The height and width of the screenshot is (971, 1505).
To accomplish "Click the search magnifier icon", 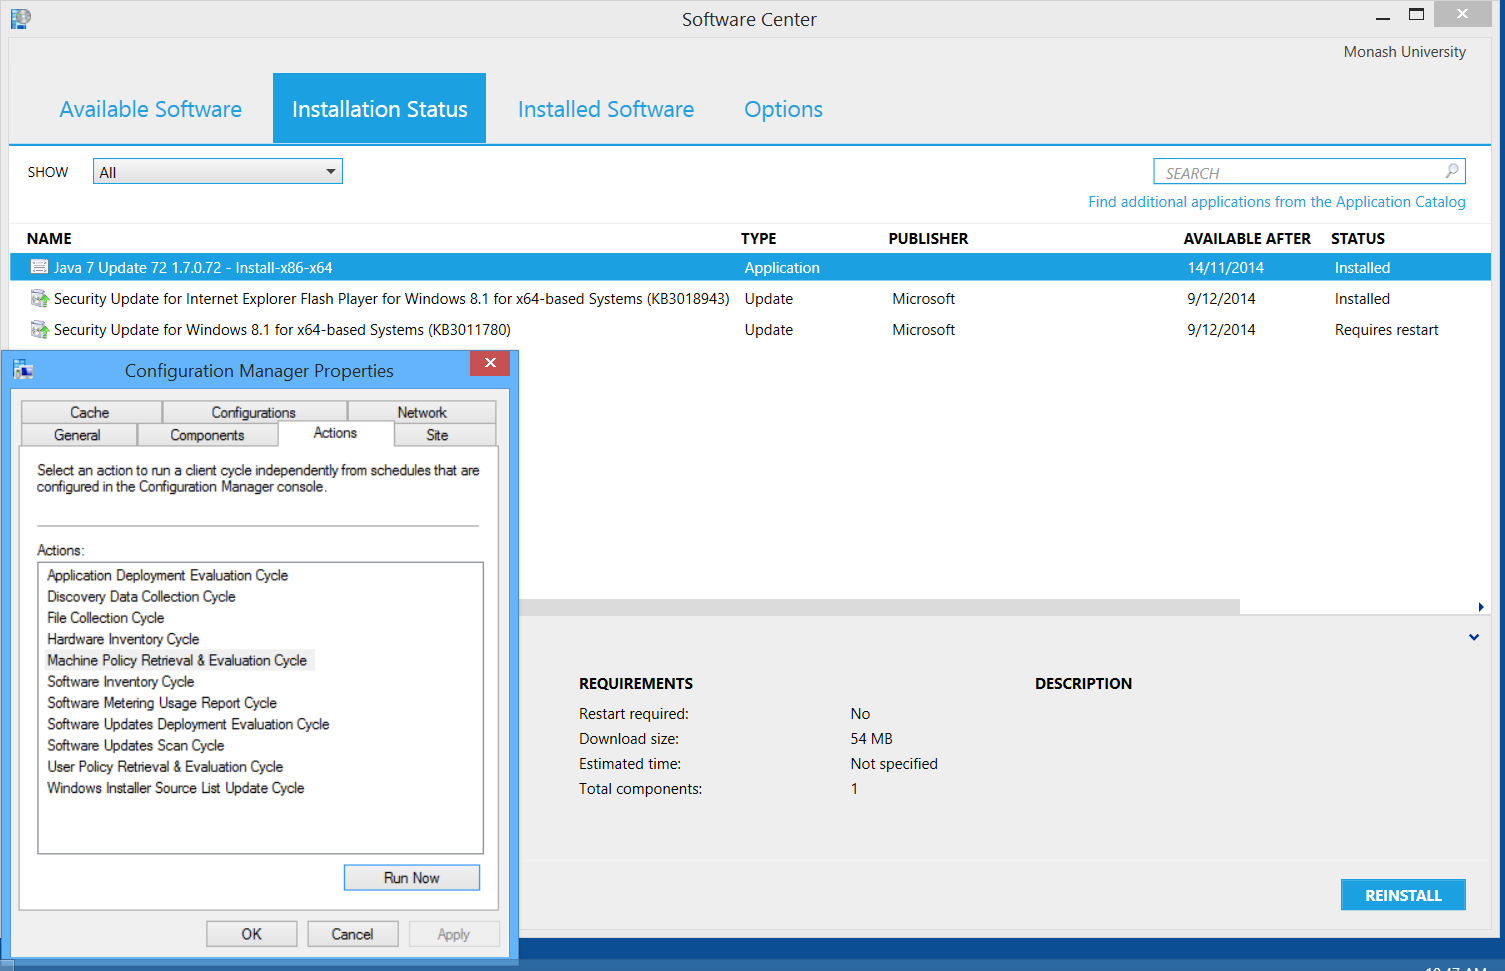I will 1452,171.
